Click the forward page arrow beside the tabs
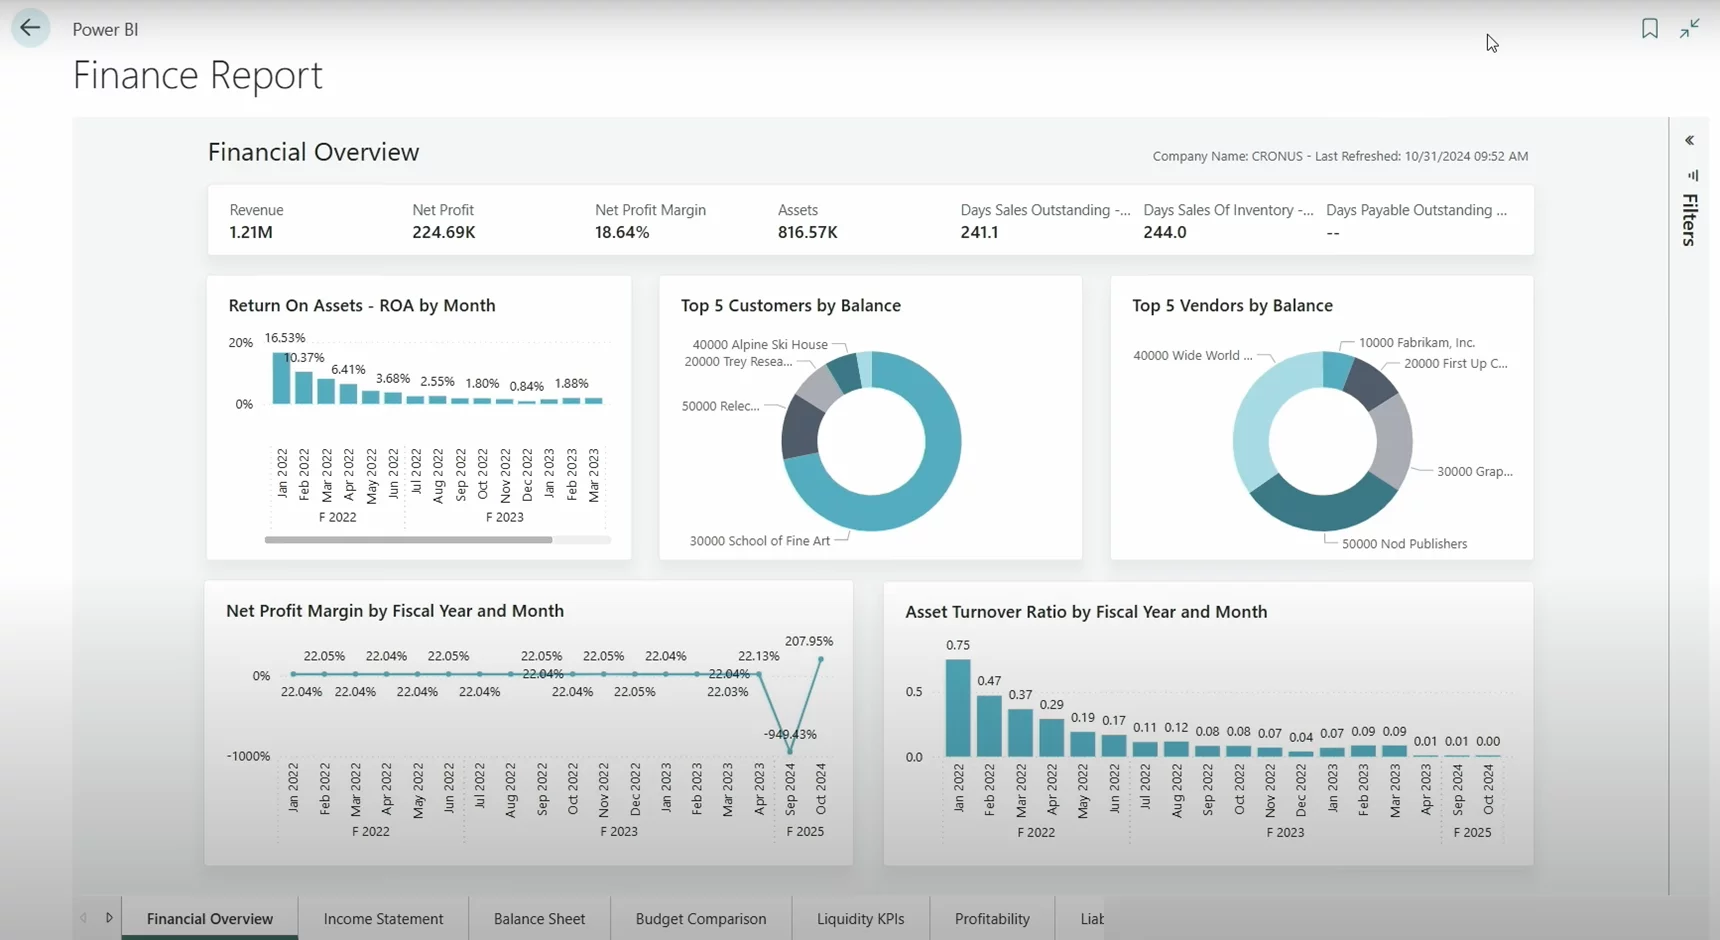The width and height of the screenshot is (1720, 940). click(x=110, y=917)
